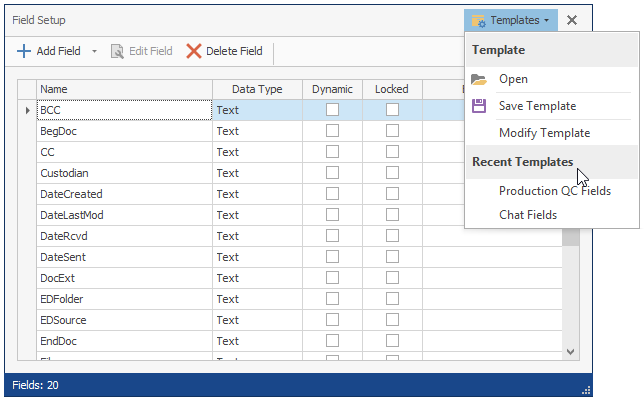644x400 pixels.
Task: Select the DateCreated name cell
Action: pyautogui.click(x=124, y=194)
